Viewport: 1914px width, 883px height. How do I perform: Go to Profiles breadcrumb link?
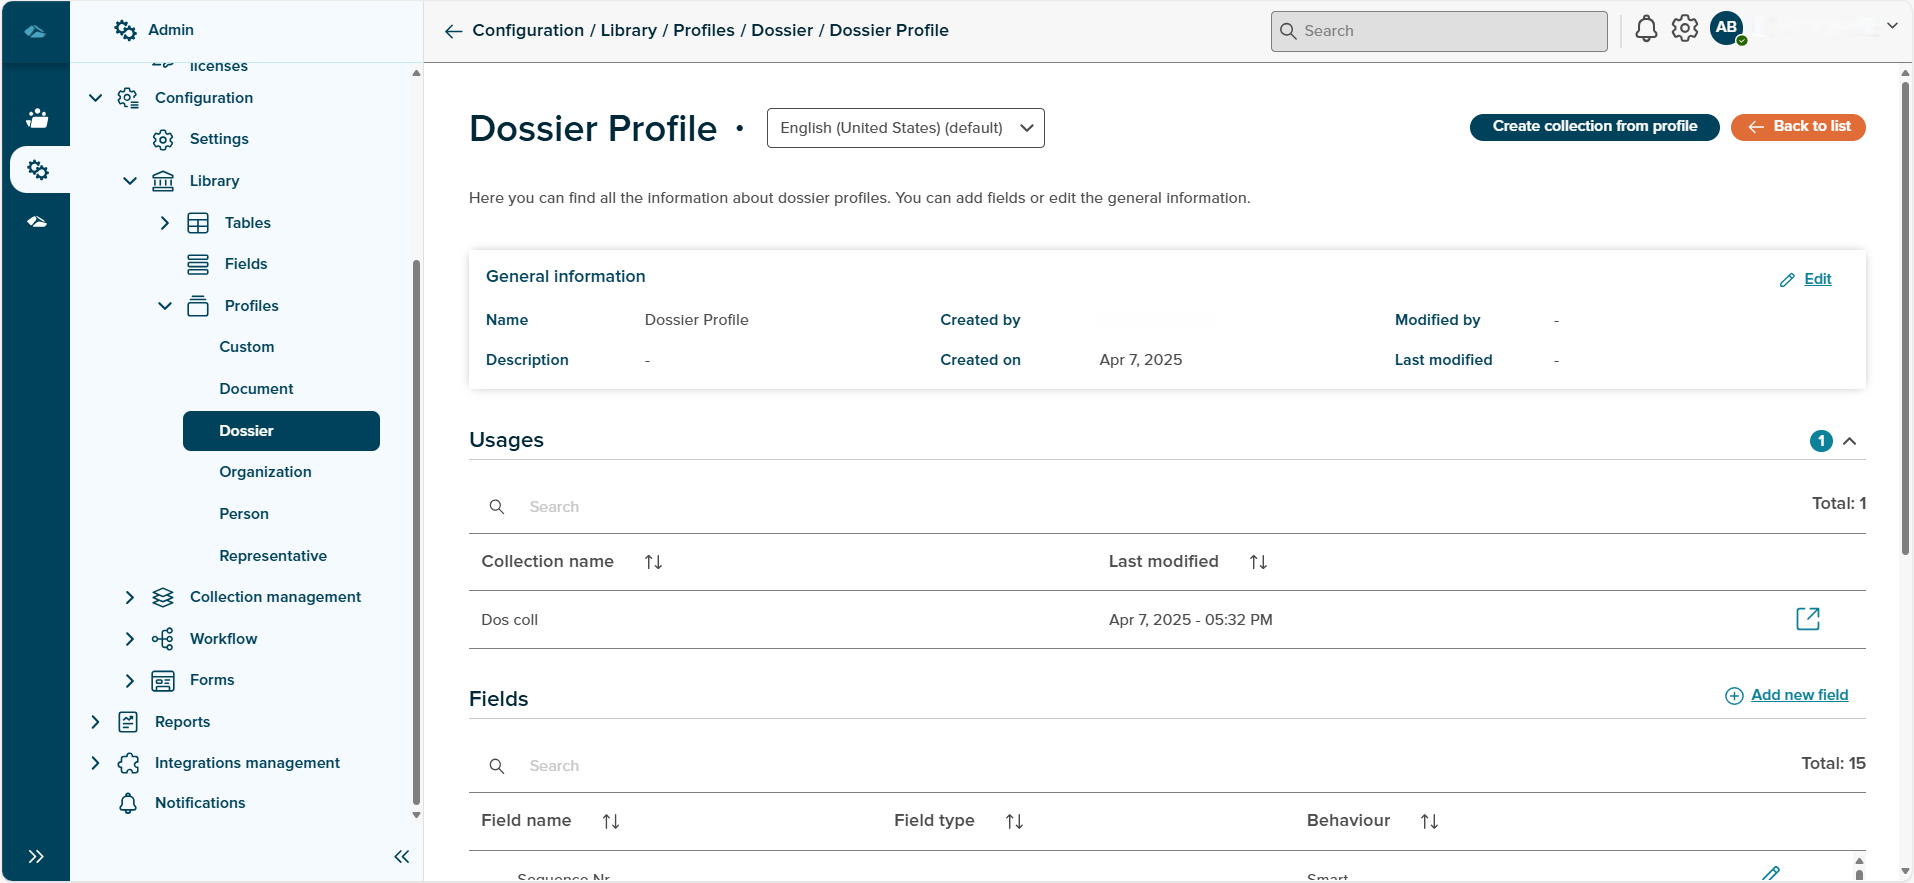point(704,30)
